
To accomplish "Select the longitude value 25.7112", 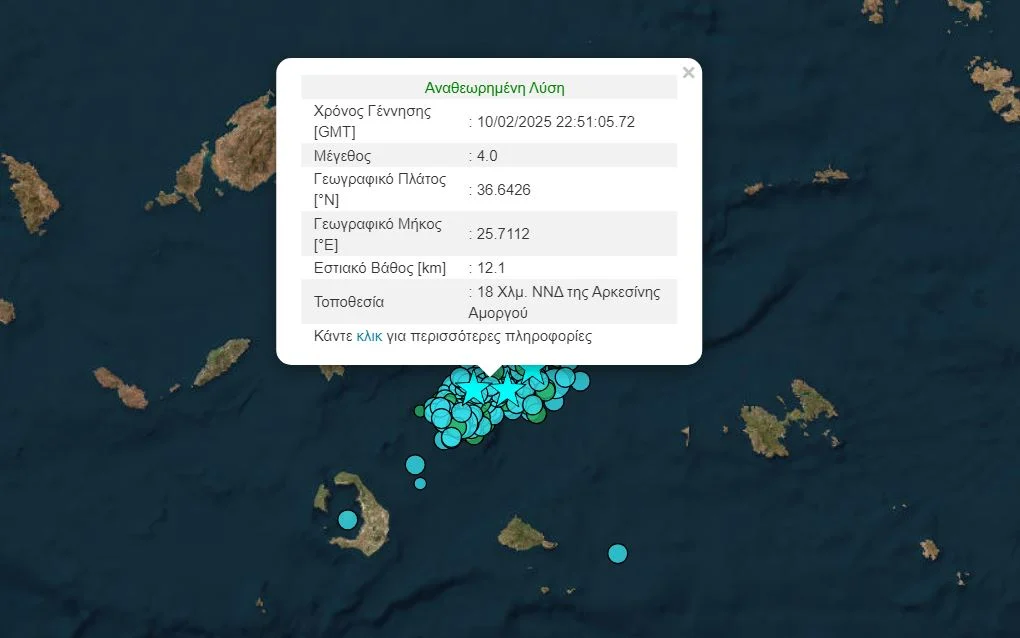I will click(504, 234).
